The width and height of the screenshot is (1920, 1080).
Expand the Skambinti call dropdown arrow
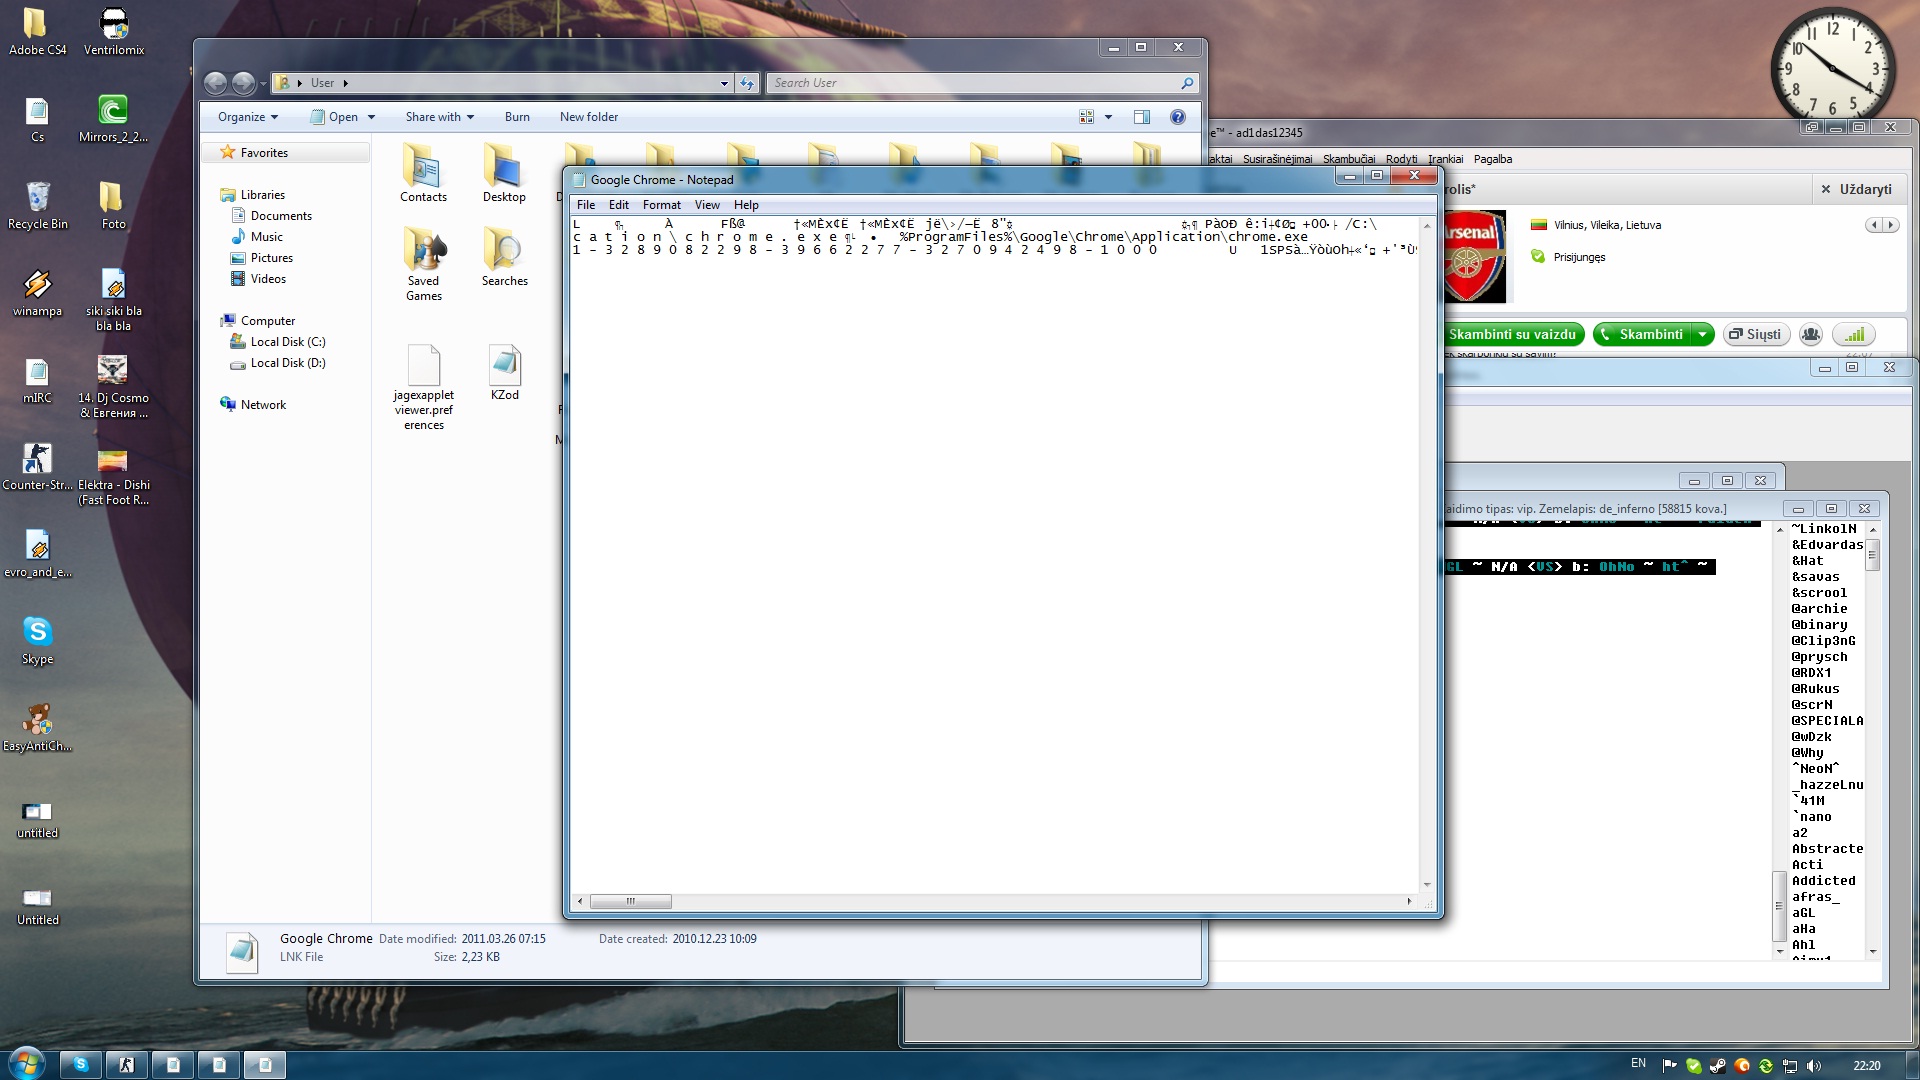point(1702,334)
